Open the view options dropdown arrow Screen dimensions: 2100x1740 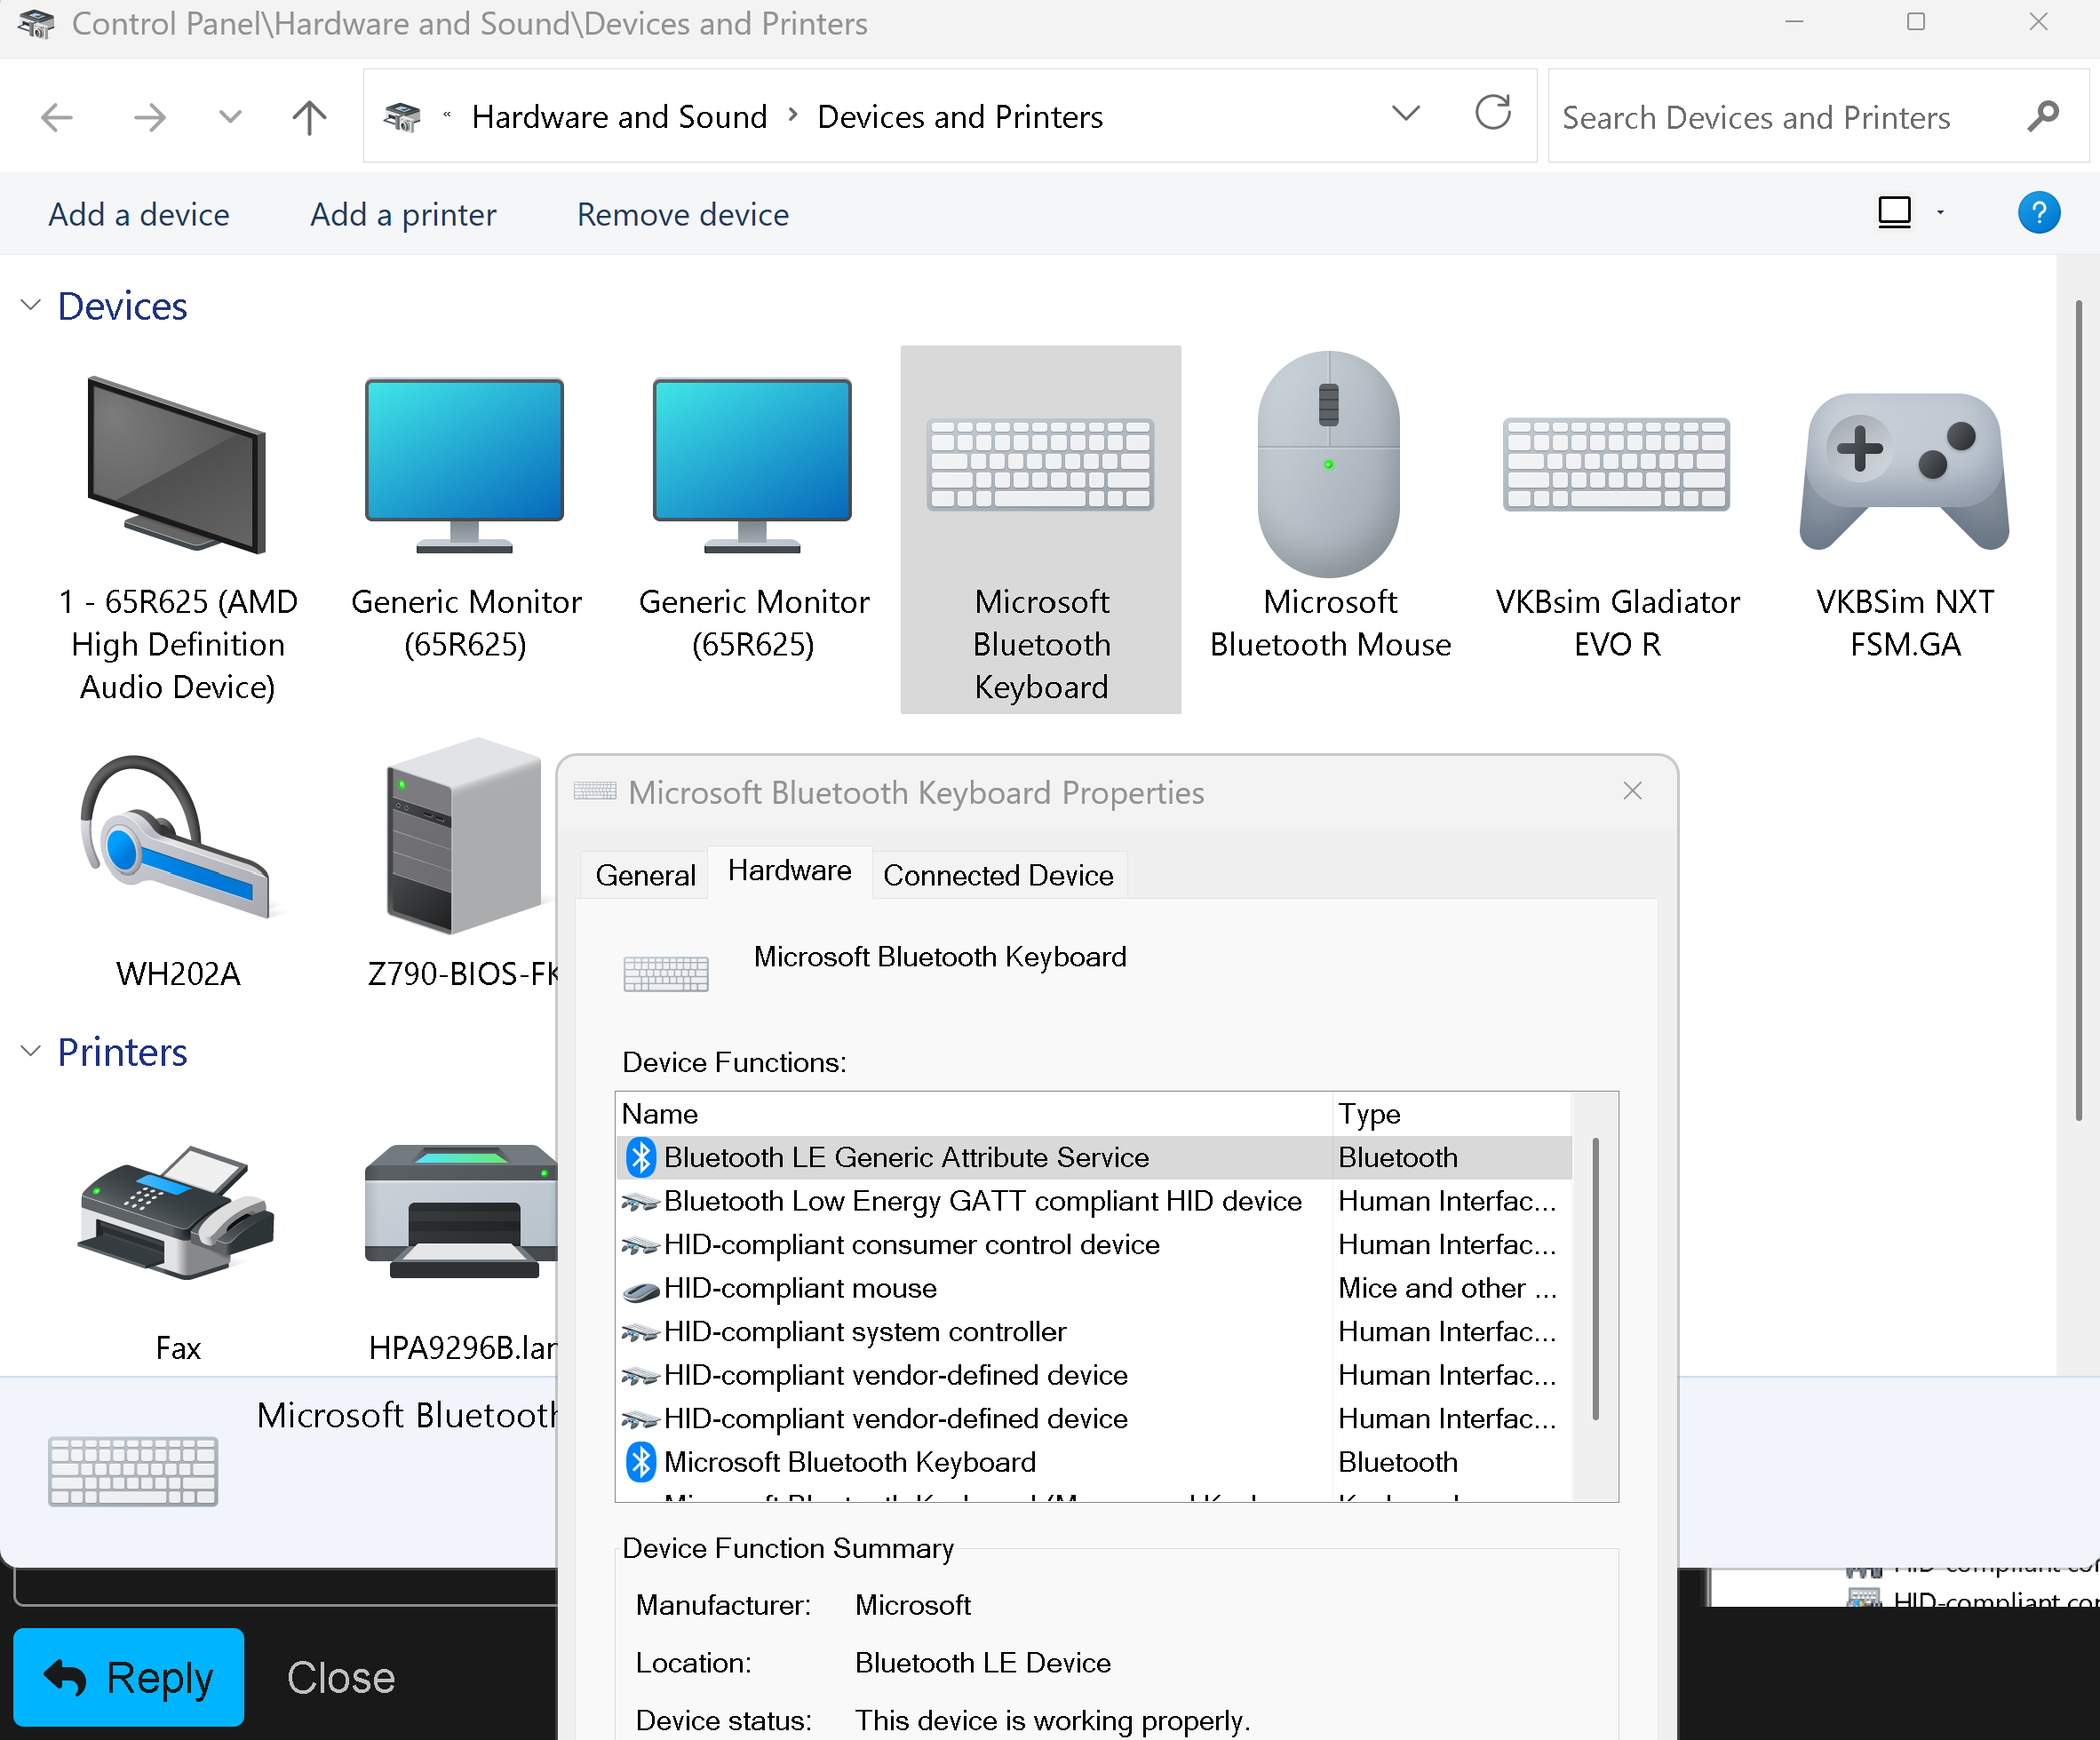coord(1940,213)
